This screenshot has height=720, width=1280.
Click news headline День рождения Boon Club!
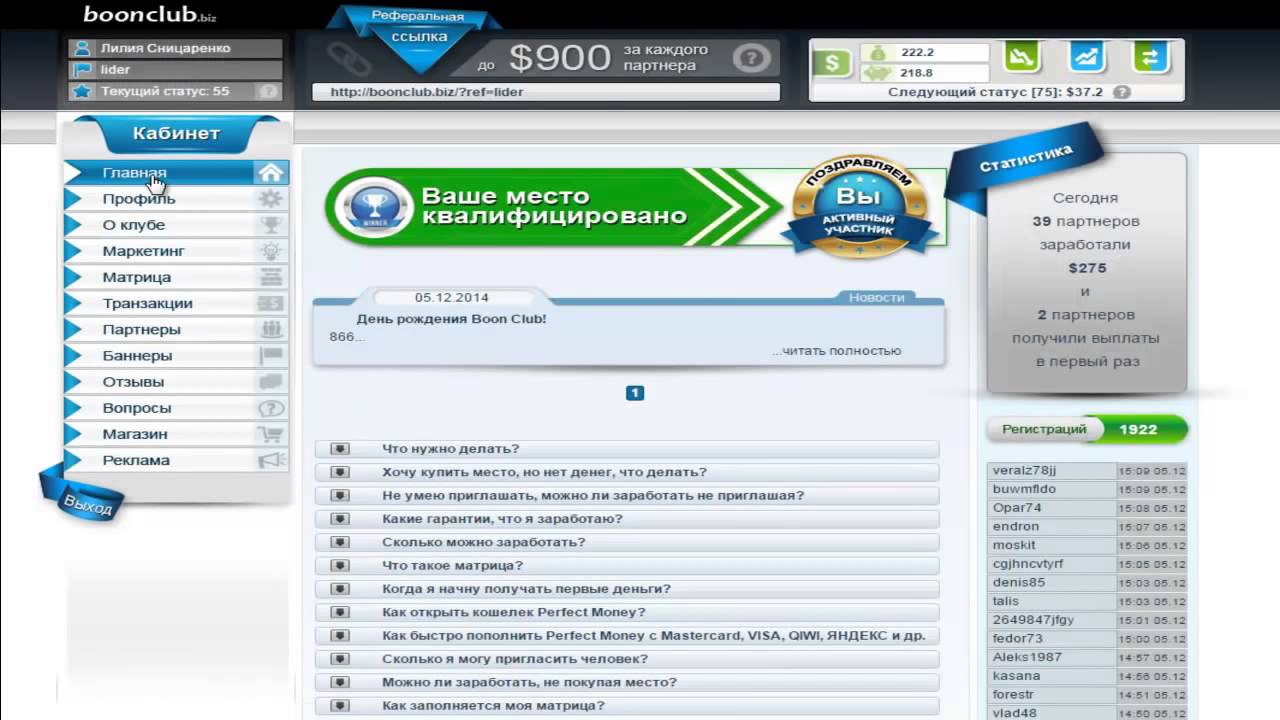(451, 319)
